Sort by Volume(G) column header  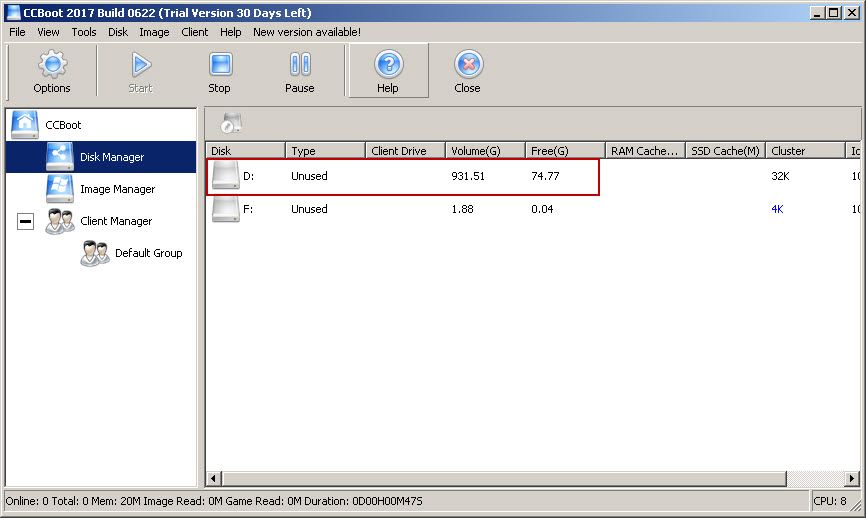coord(485,151)
